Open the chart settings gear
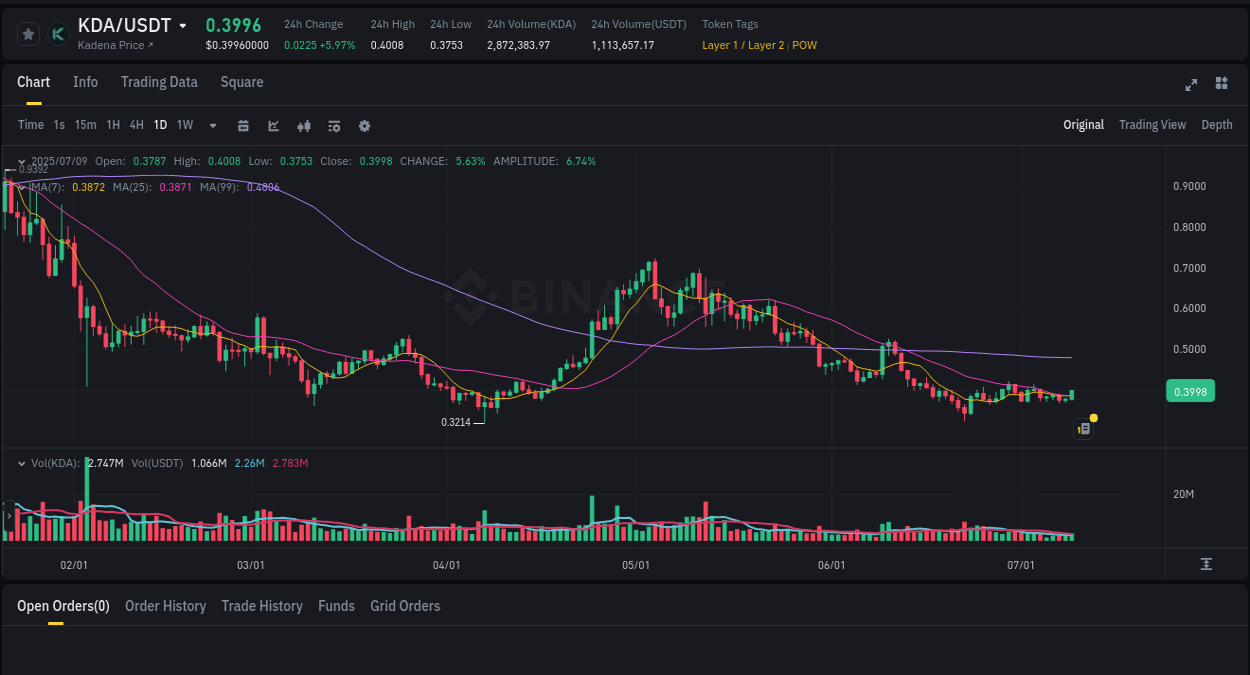 (x=364, y=125)
